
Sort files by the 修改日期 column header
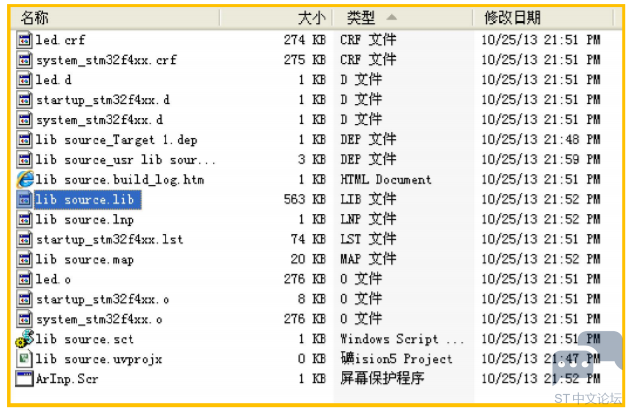pos(512,18)
